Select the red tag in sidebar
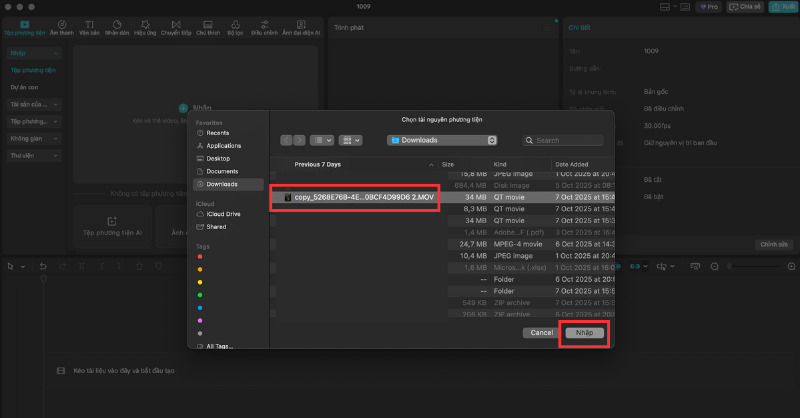This screenshot has width=800, height=418. [200, 256]
